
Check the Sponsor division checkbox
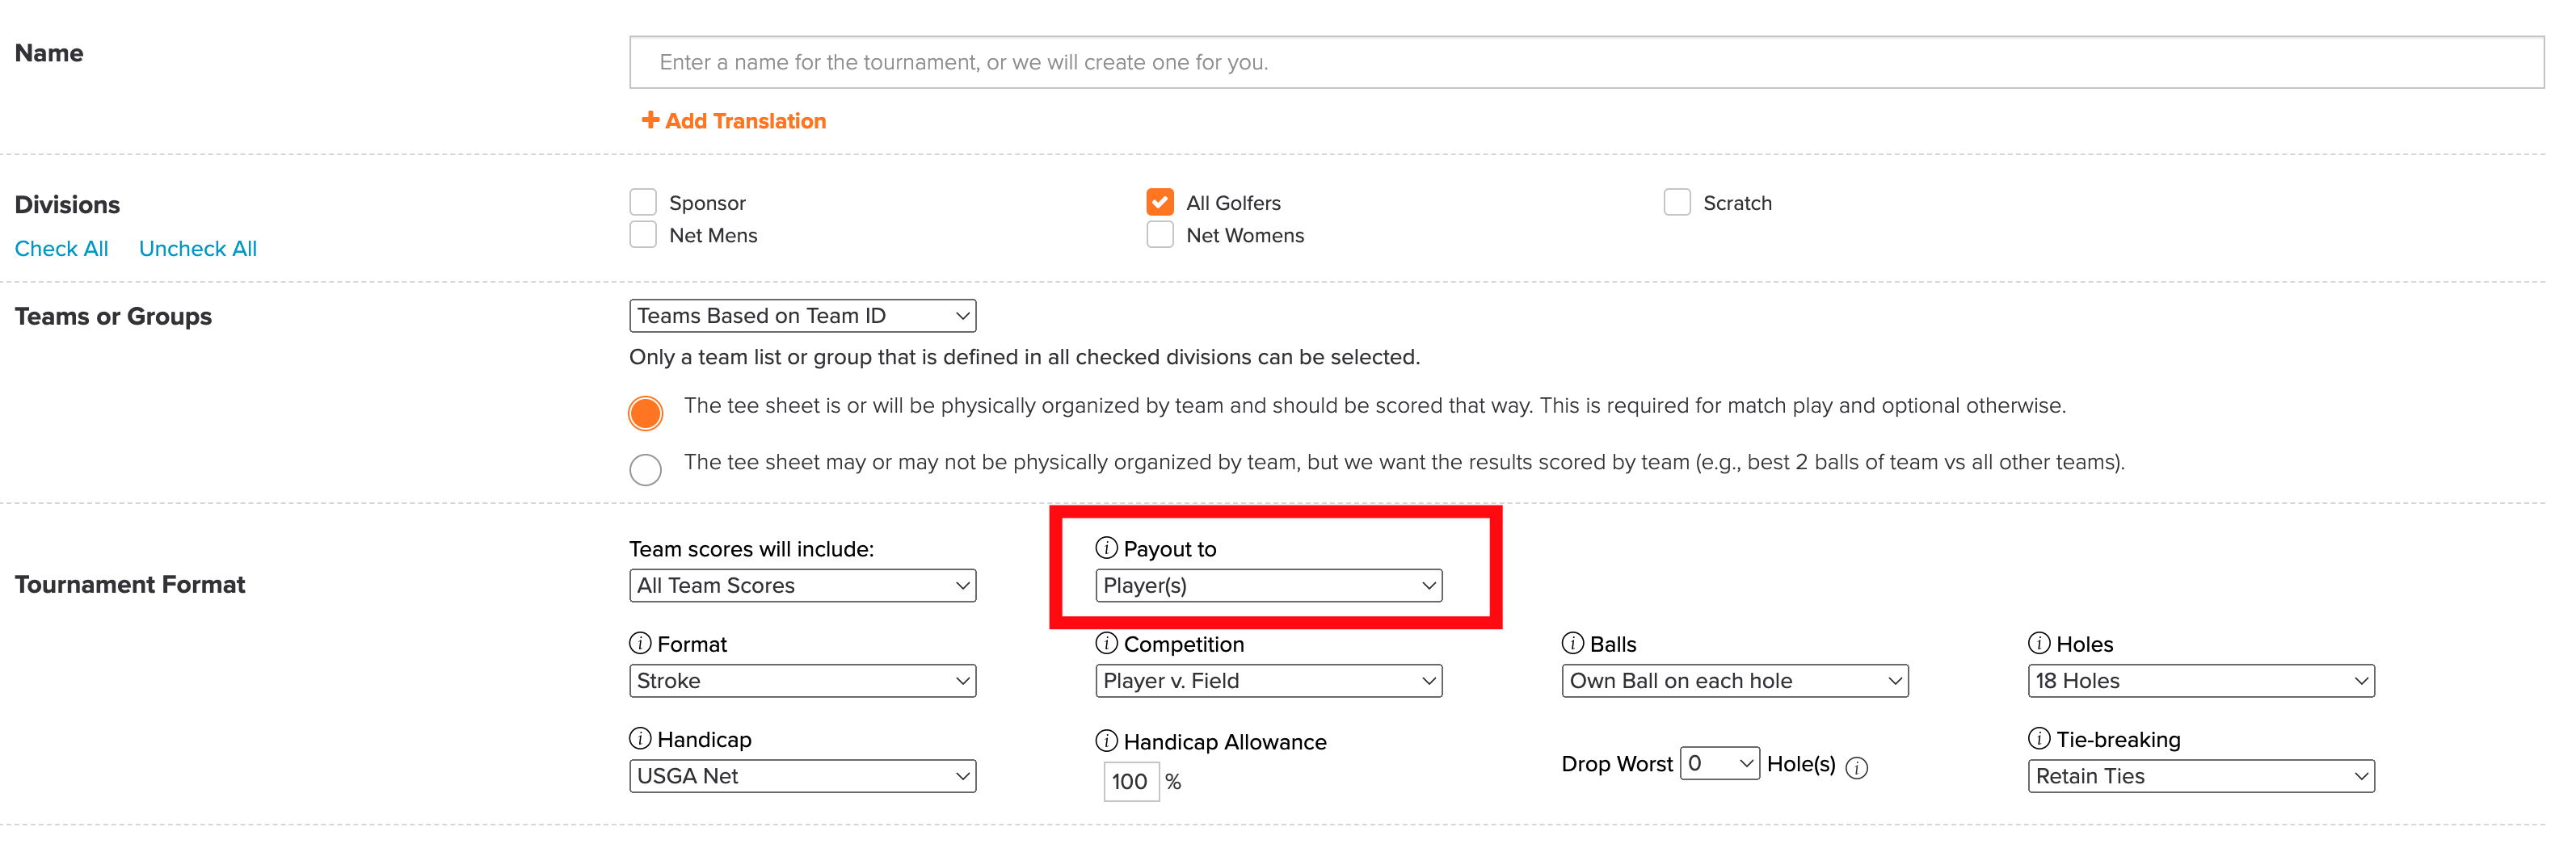click(x=643, y=202)
